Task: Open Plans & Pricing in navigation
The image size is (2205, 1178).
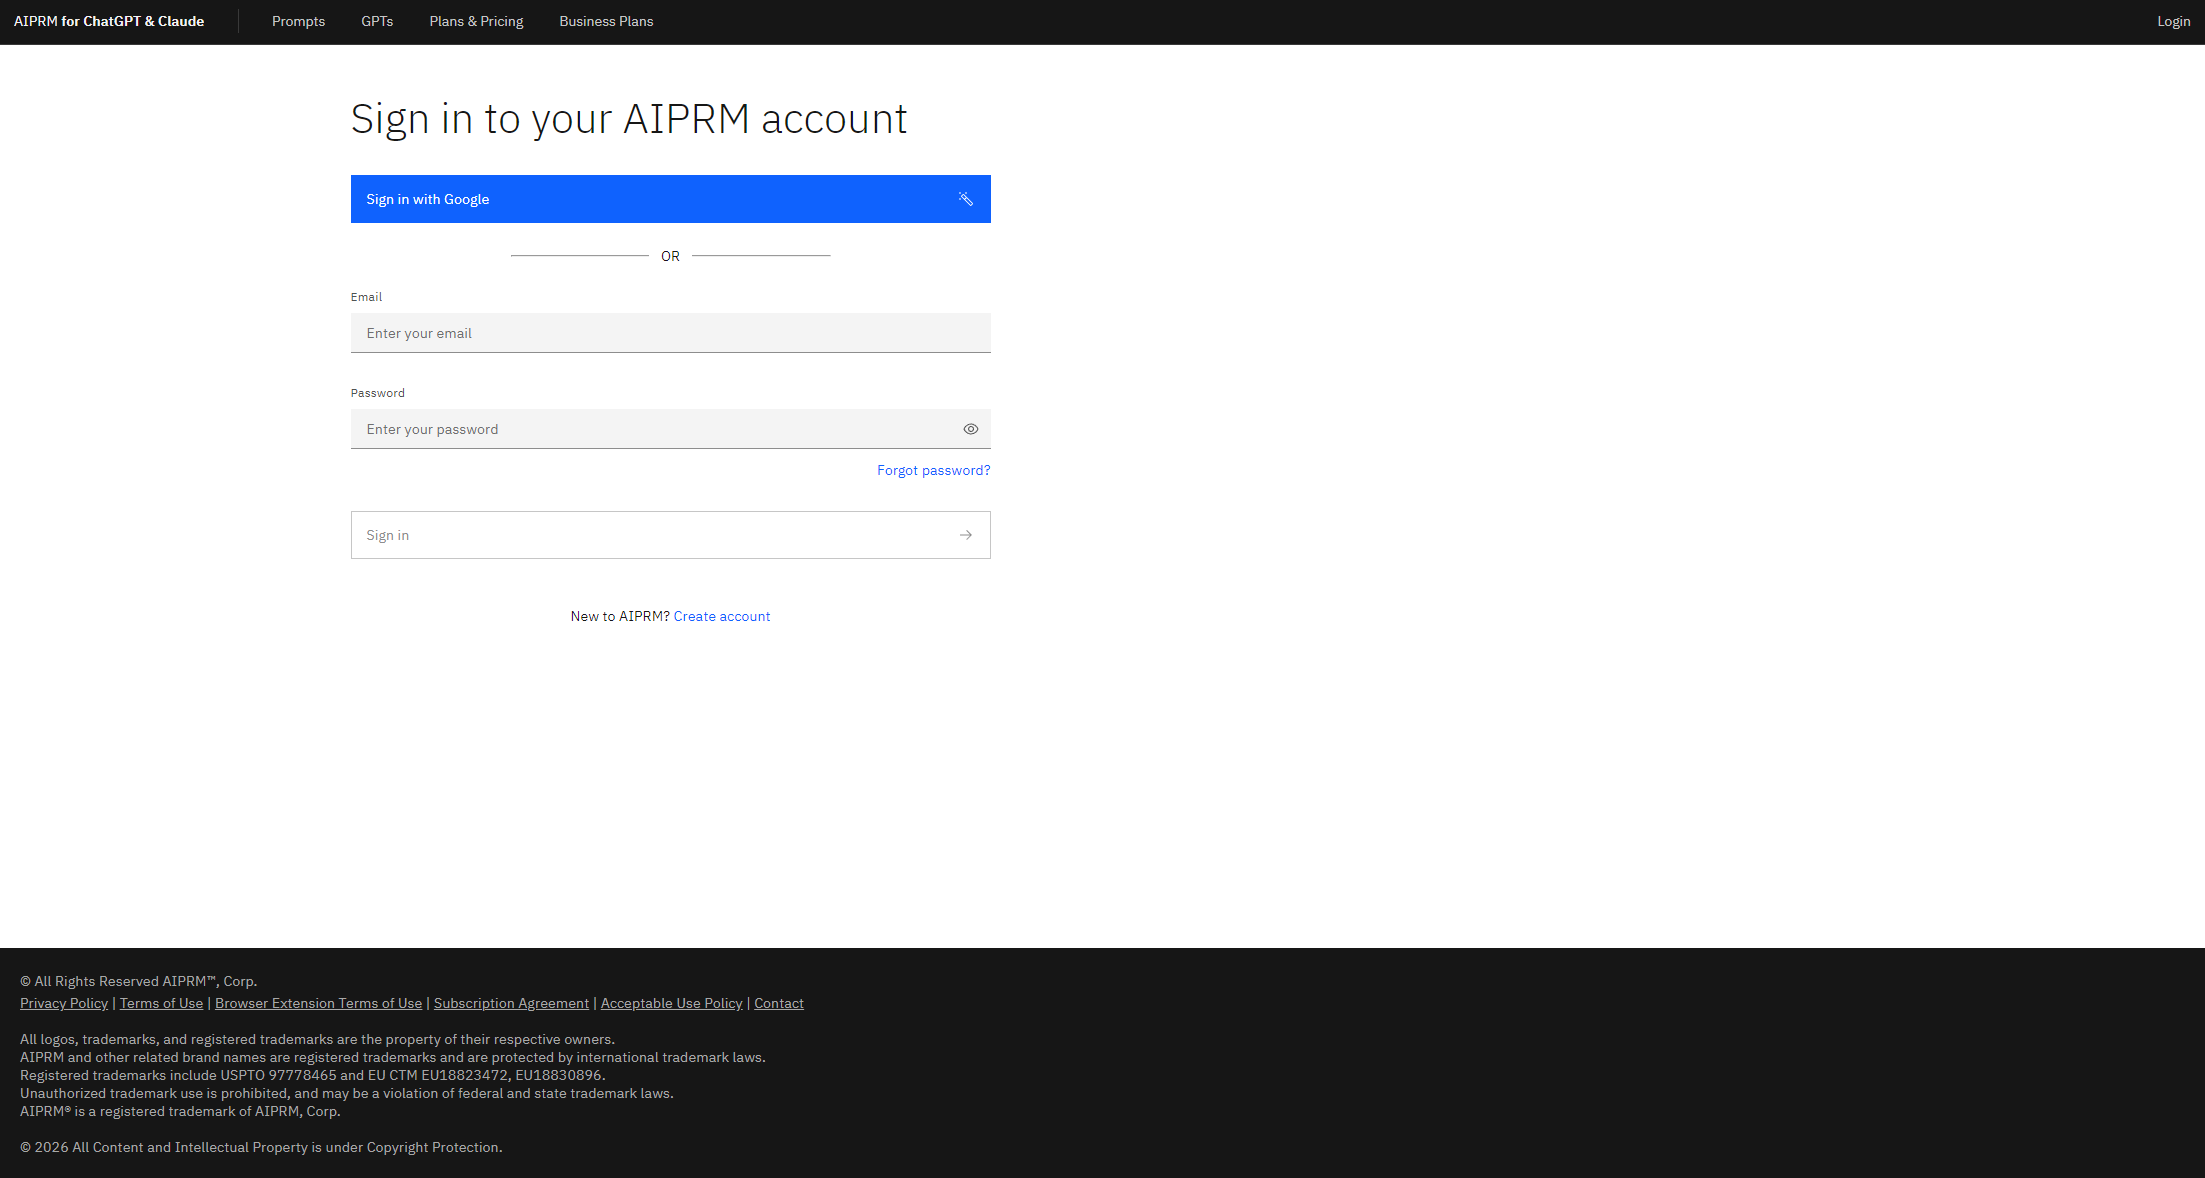Action: [x=476, y=21]
